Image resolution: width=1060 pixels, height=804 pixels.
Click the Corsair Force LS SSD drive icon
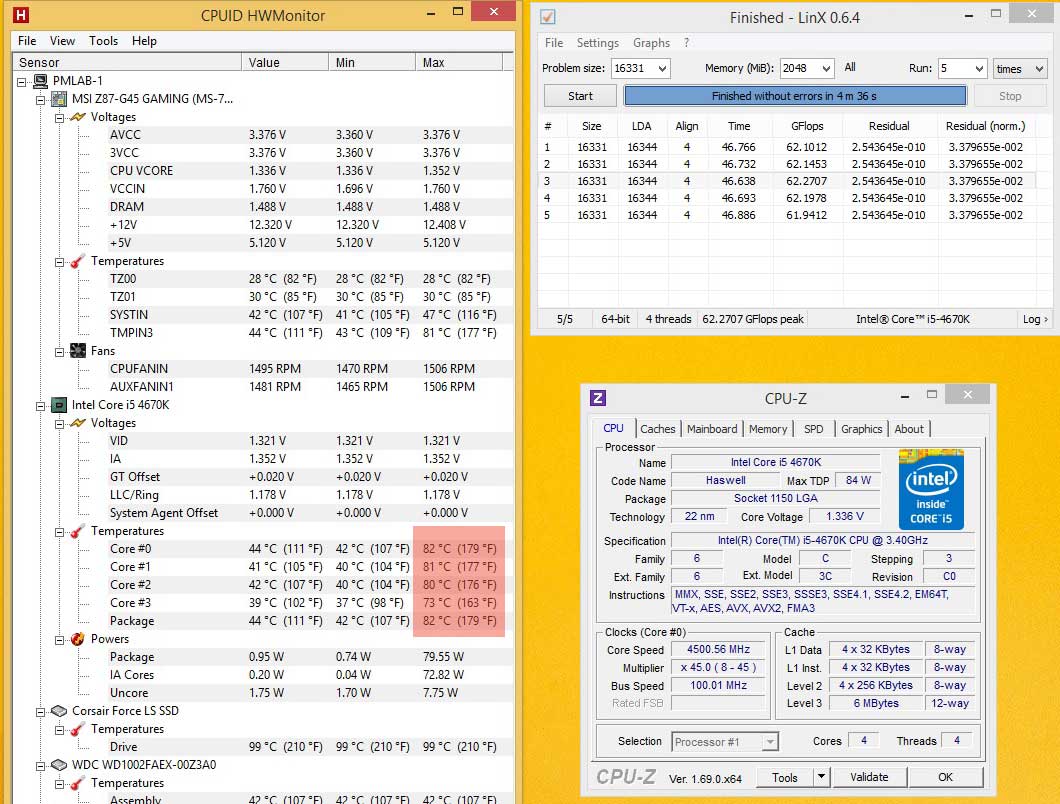click(59, 711)
